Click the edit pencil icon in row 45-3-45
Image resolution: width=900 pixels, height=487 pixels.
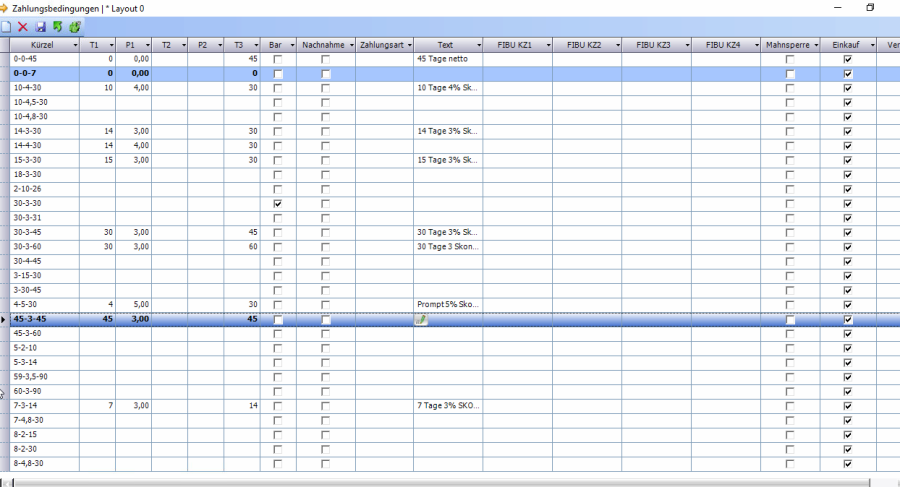click(421, 319)
